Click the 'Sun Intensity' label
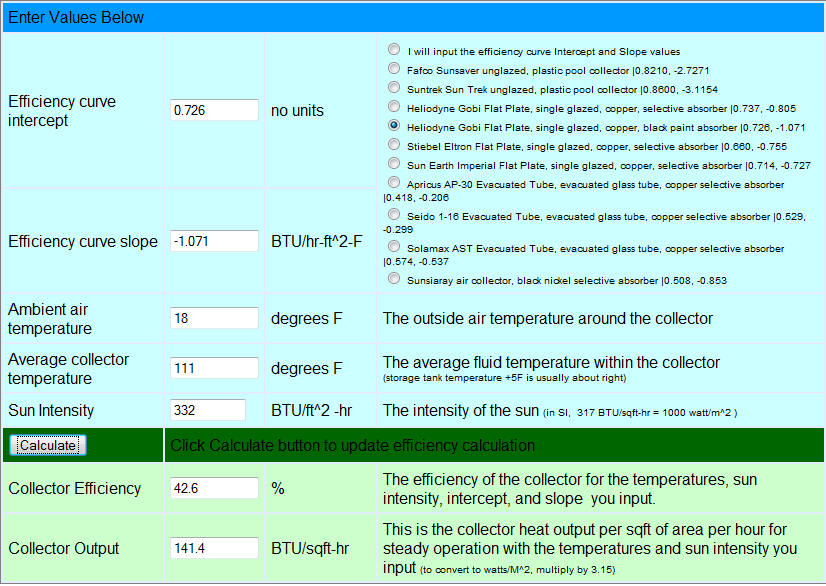This screenshot has height=586, width=826. 51,410
